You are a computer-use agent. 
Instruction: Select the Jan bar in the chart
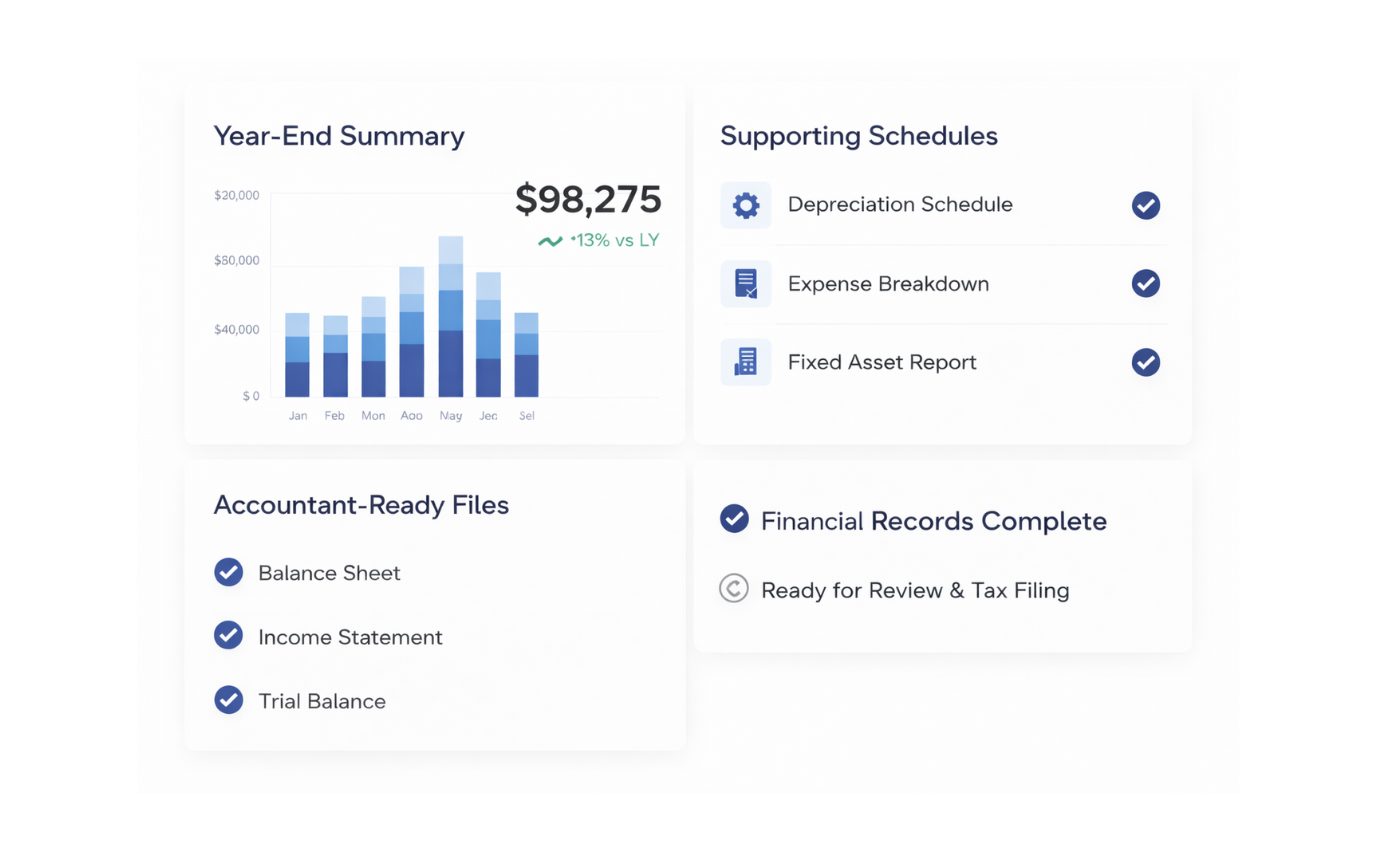[297, 355]
